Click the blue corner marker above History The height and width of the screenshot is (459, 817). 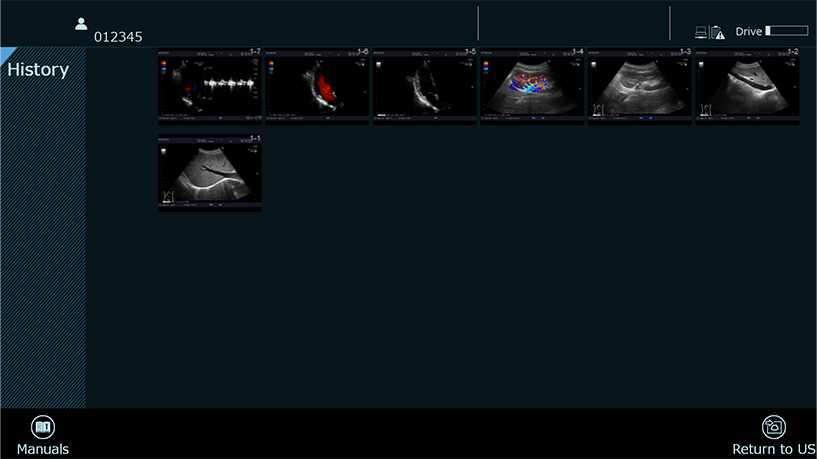[x=5, y=52]
